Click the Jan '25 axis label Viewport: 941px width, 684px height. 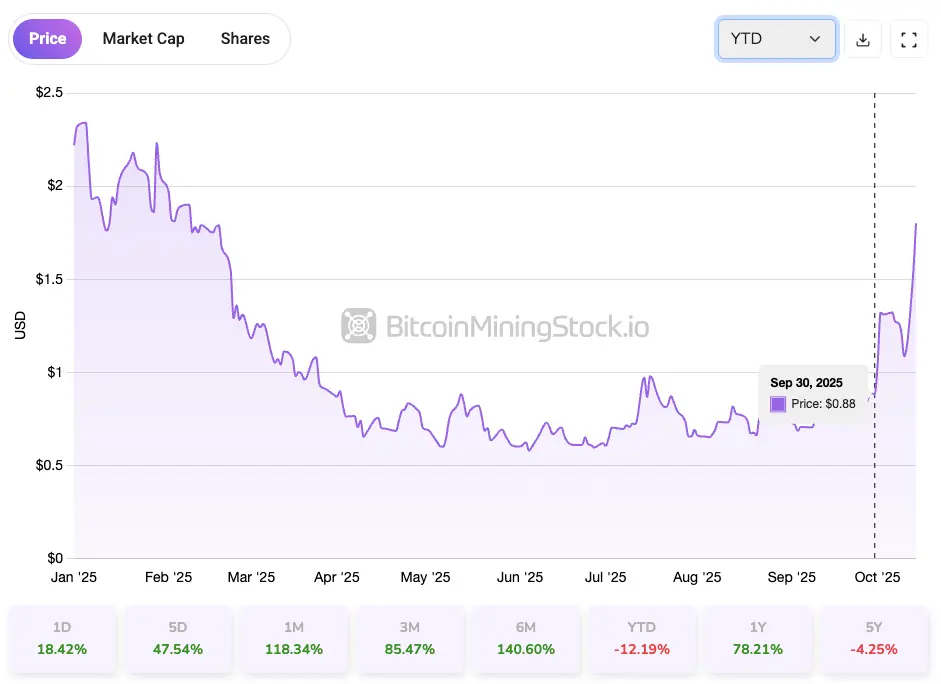click(75, 578)
